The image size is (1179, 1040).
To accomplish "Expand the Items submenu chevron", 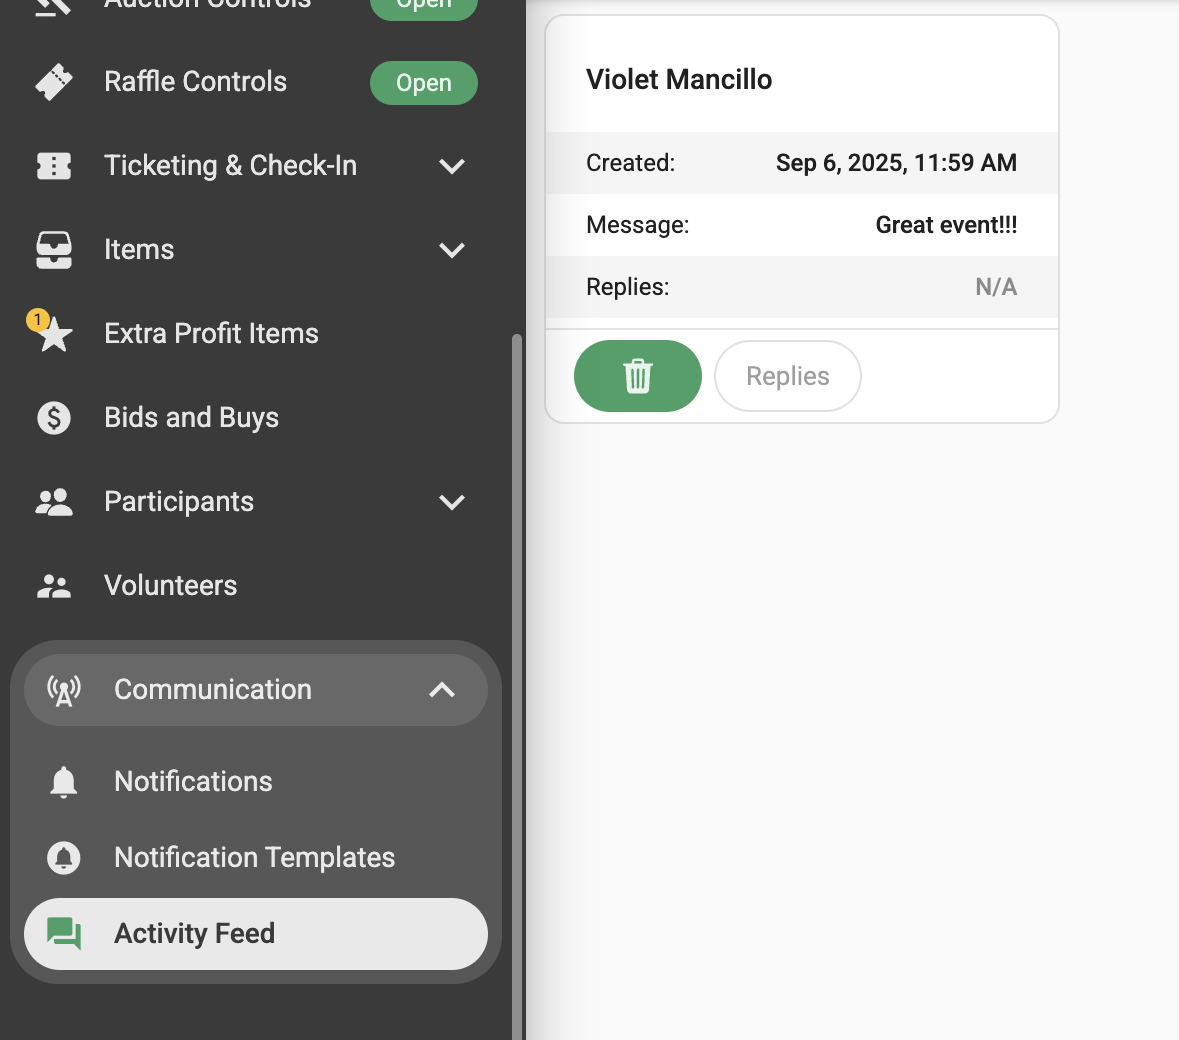I will click(x=452, y=250).
